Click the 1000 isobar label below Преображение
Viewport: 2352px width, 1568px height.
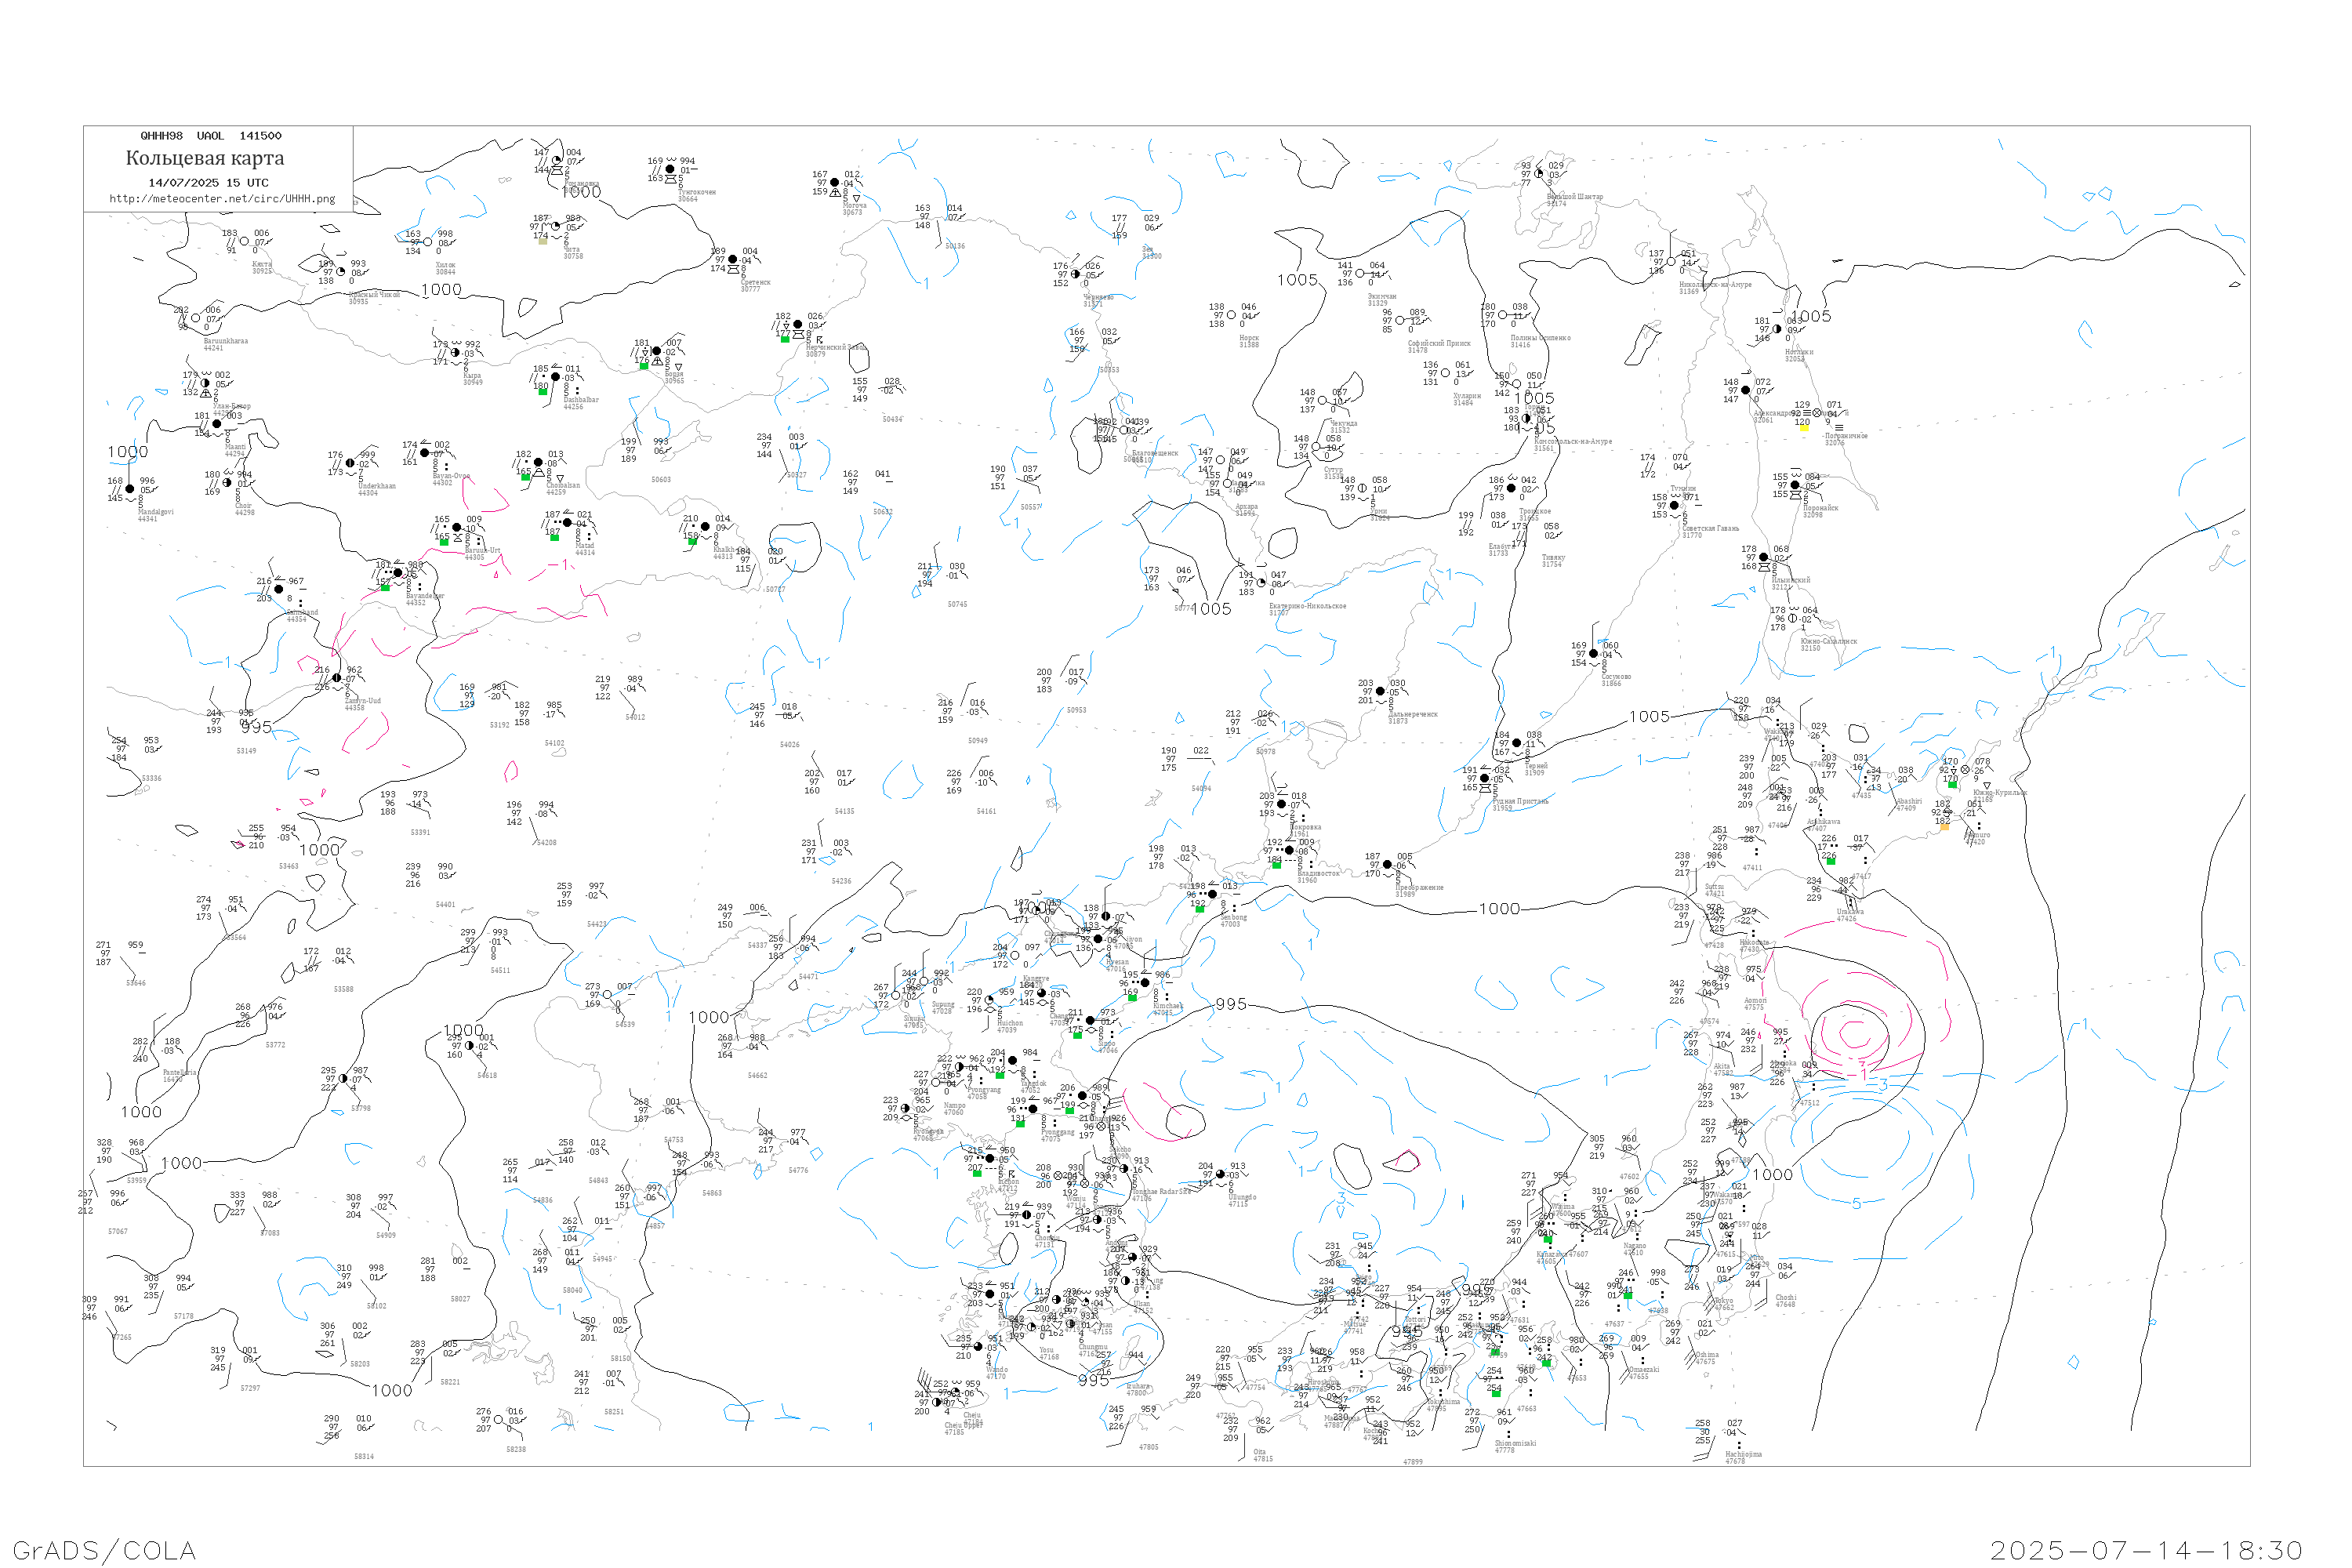click(x=1499, y=909)
